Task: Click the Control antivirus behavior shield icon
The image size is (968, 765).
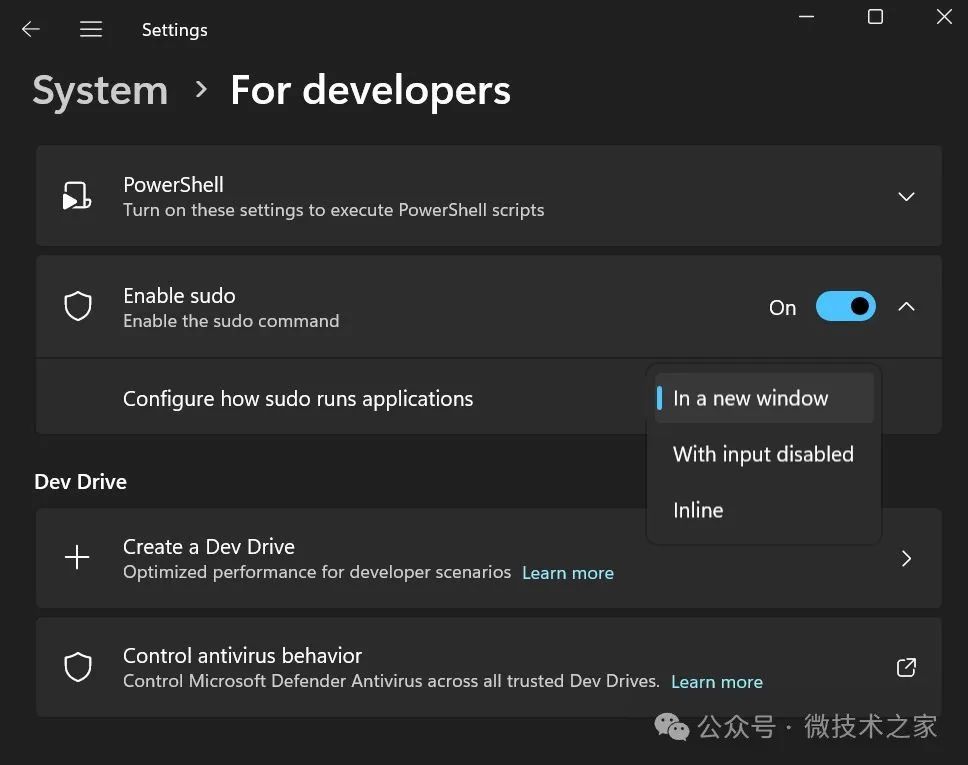Action: (78, 667)
